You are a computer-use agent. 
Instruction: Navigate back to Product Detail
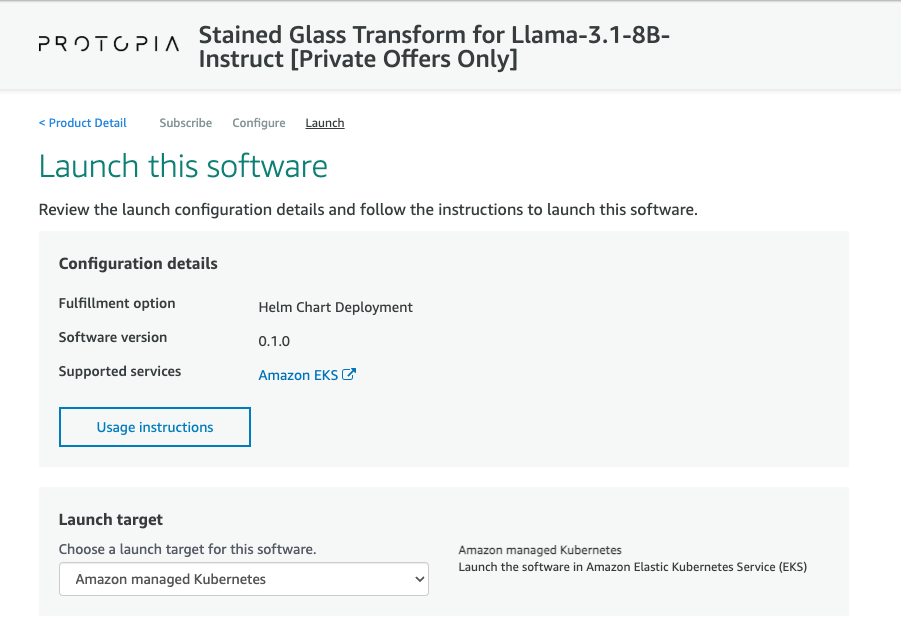click(x=82, y=122)
